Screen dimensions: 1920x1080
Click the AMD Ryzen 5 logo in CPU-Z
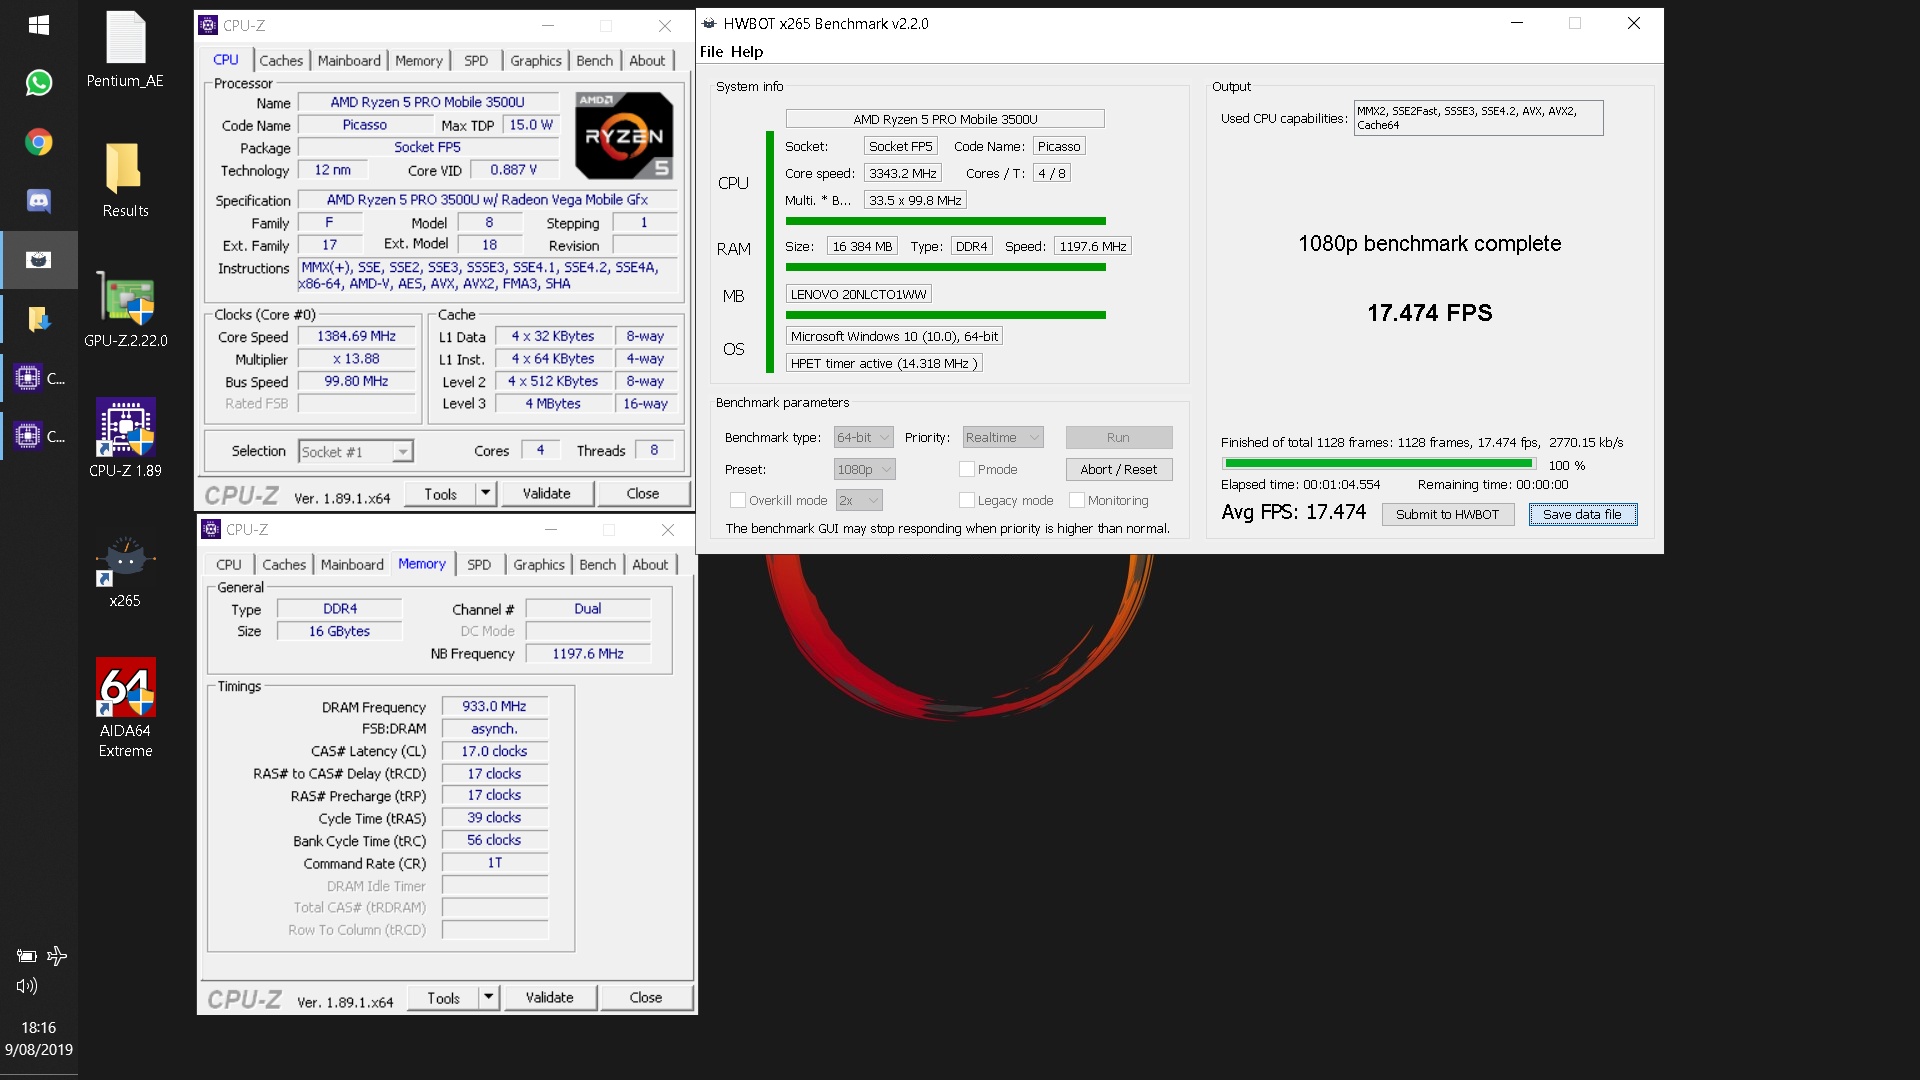624,135
